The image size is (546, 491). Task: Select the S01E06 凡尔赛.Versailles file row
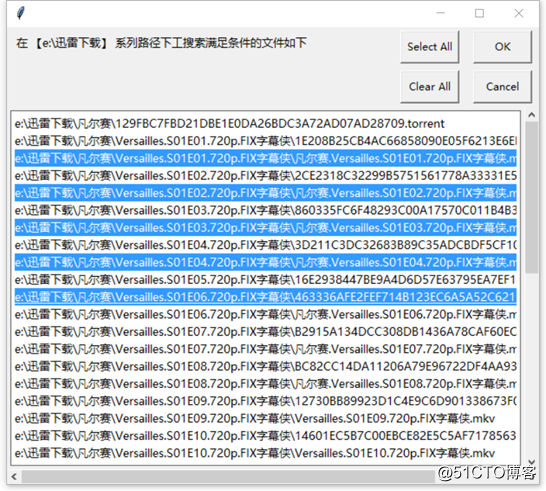tap(266, 314)
